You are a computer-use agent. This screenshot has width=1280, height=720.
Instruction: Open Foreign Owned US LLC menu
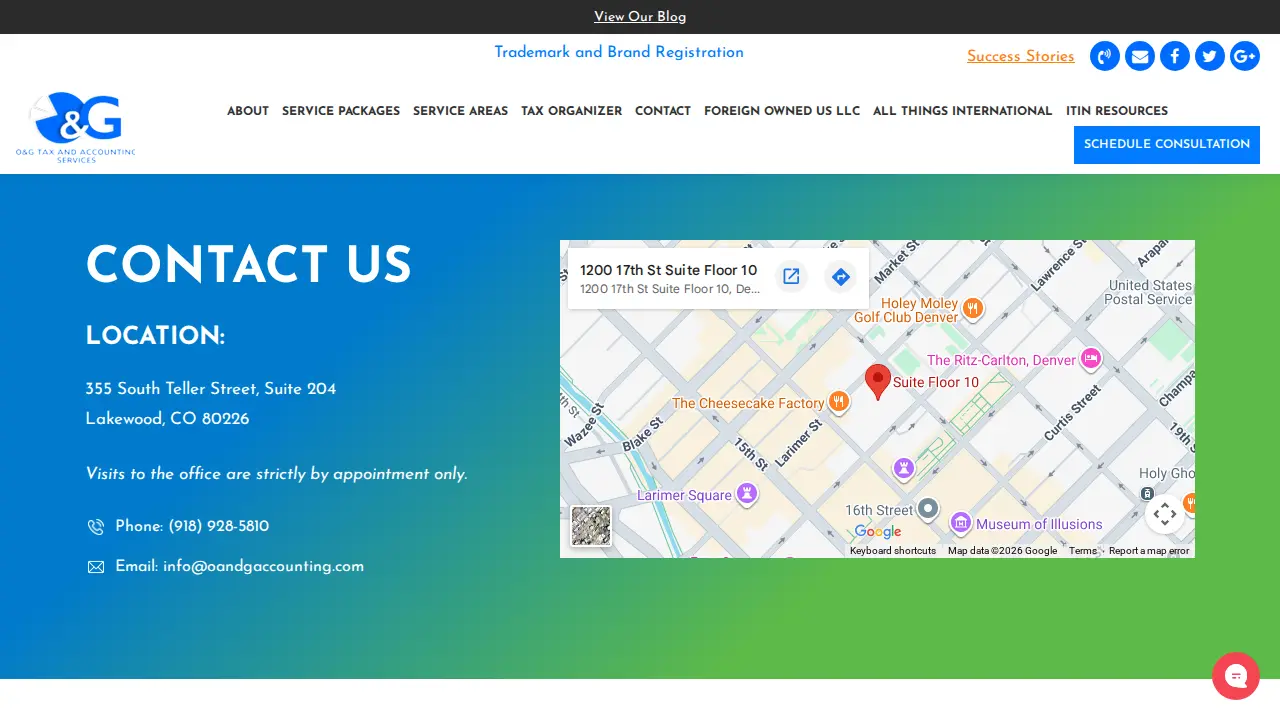click(782, 111)
